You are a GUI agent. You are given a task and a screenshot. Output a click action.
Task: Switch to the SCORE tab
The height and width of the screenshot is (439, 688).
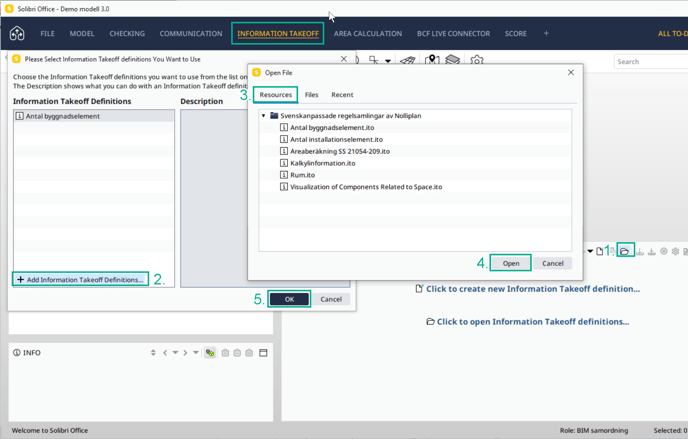click(516, 33)
